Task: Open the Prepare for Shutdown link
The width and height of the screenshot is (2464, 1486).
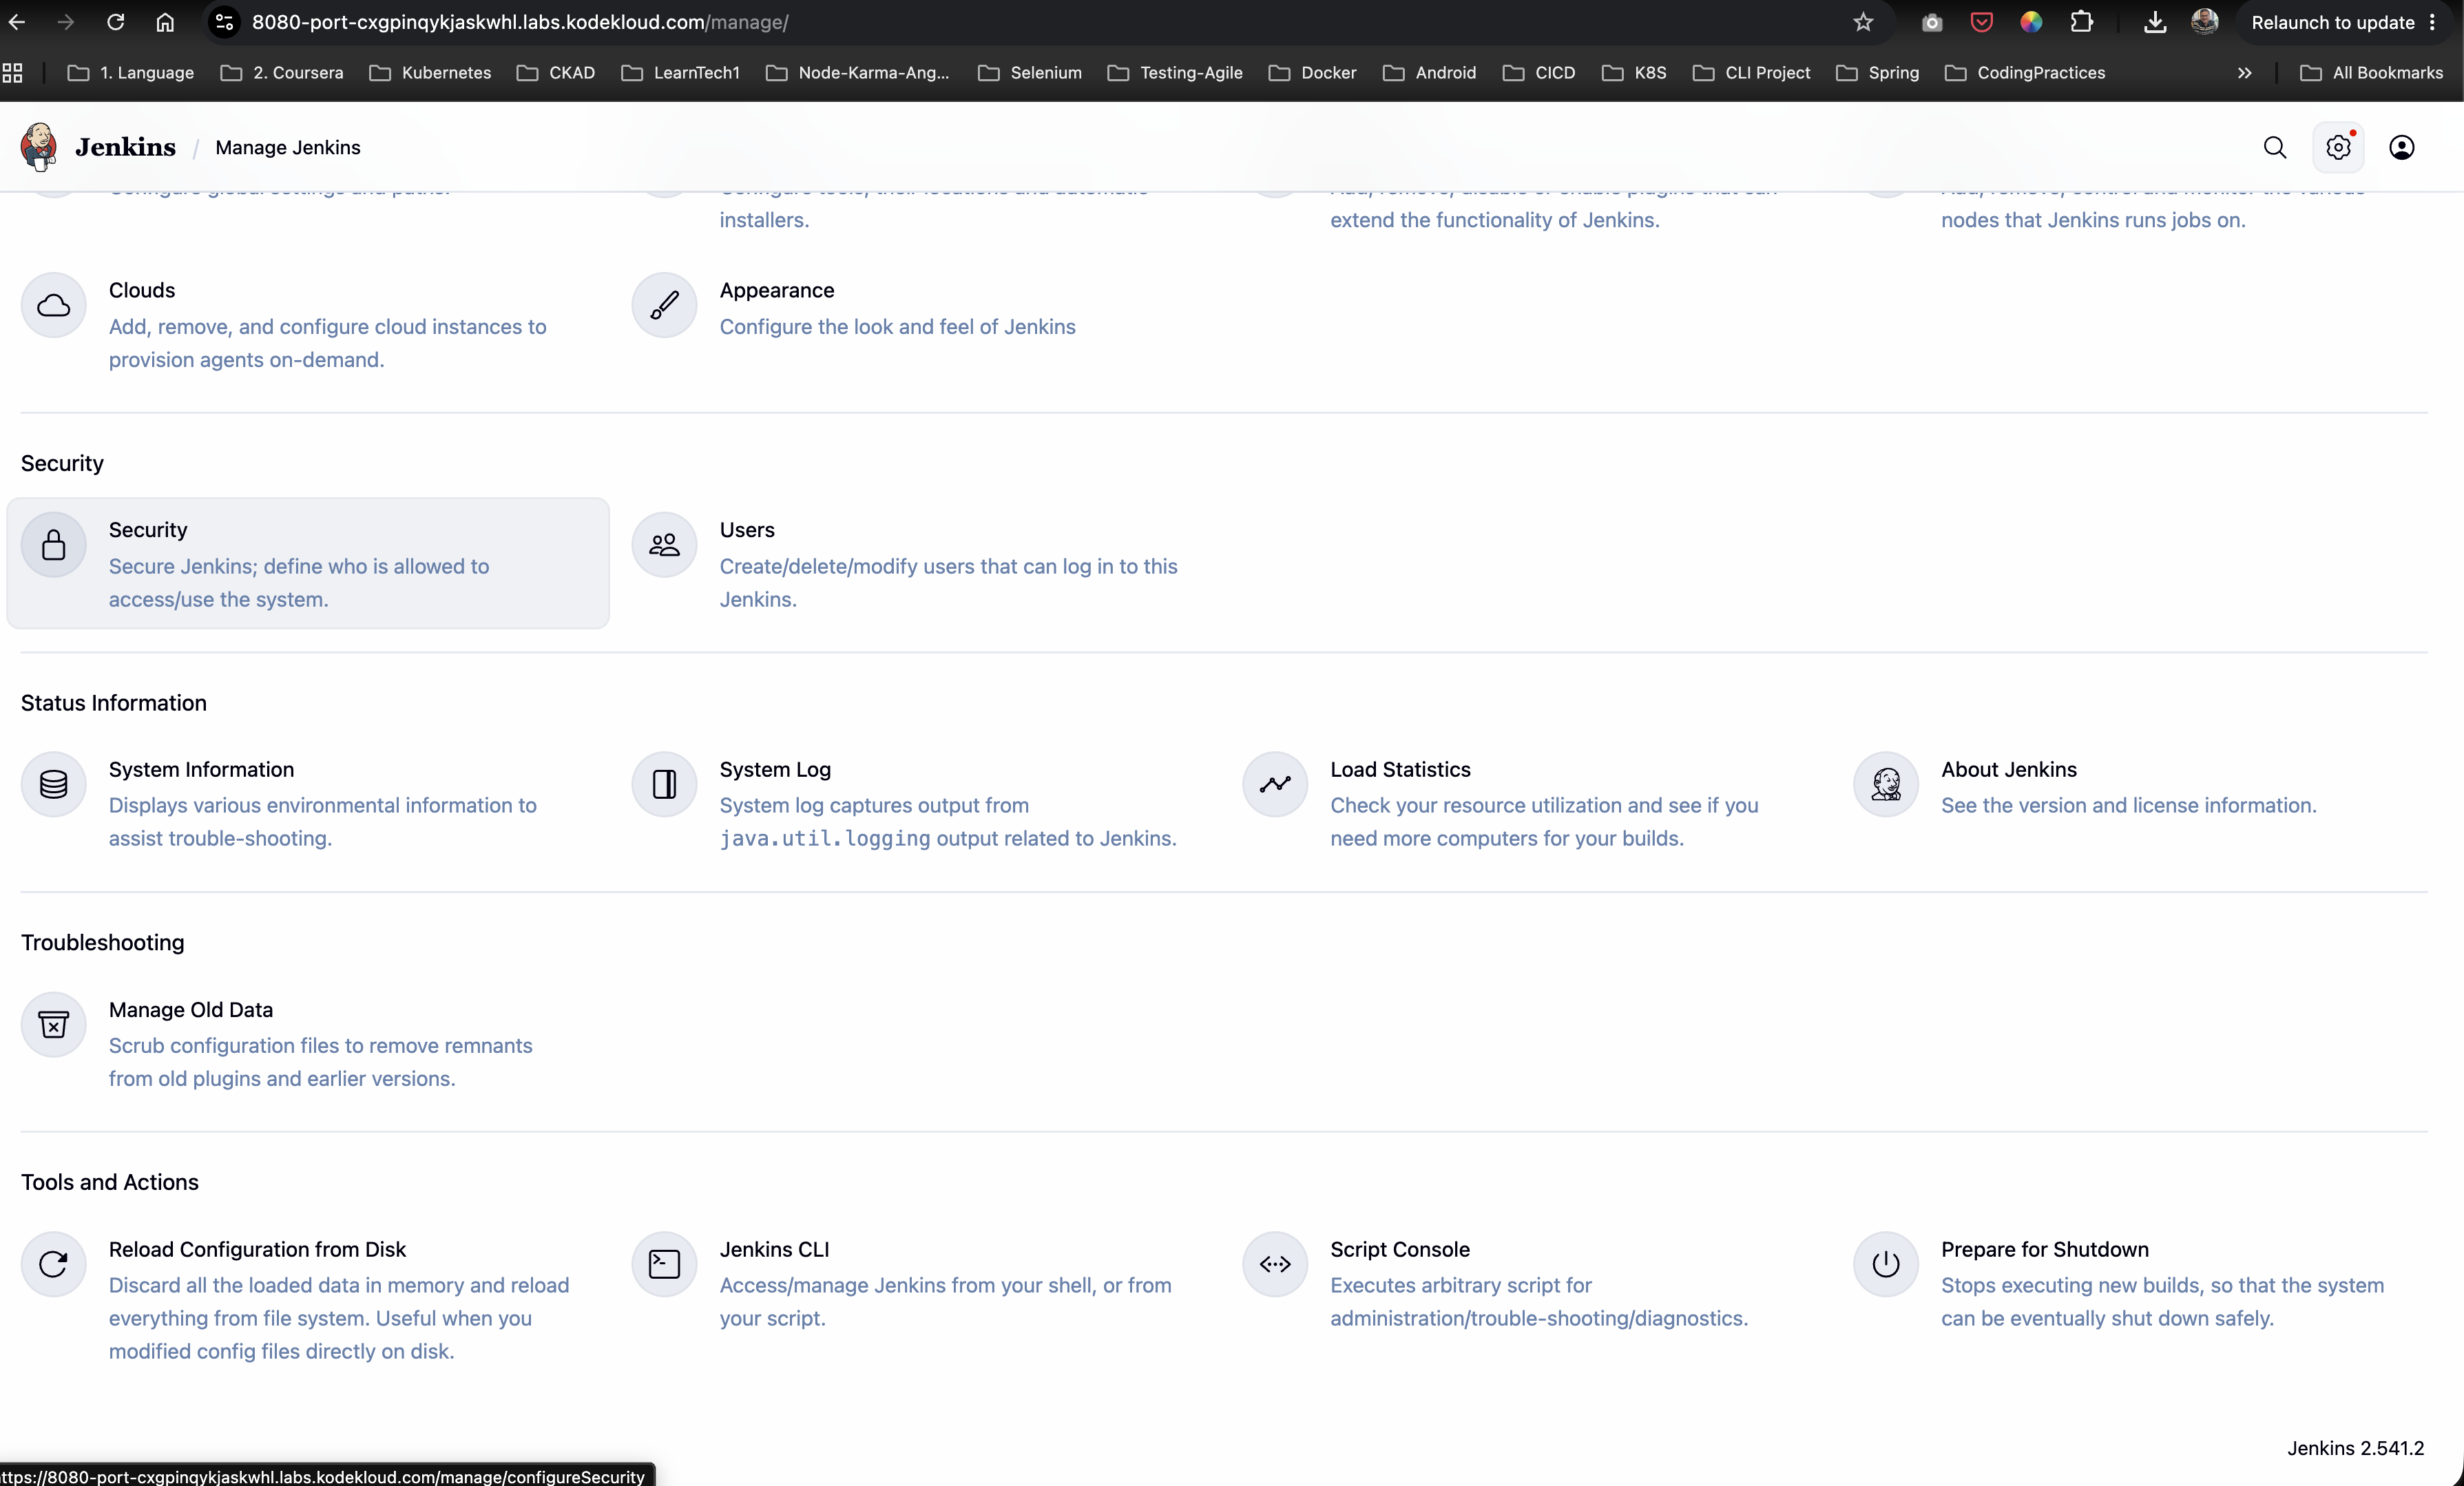Action: [2045, 1249]
